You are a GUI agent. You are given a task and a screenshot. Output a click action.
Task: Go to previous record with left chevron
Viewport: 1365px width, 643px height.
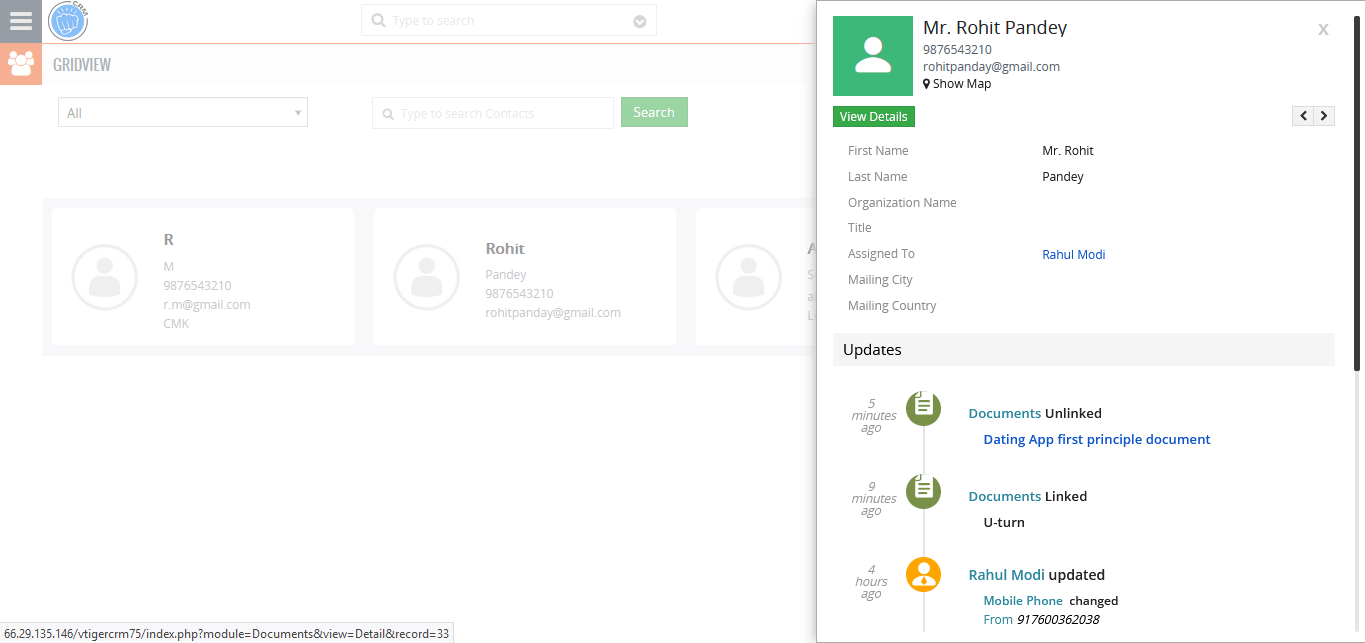(1302, 115)
